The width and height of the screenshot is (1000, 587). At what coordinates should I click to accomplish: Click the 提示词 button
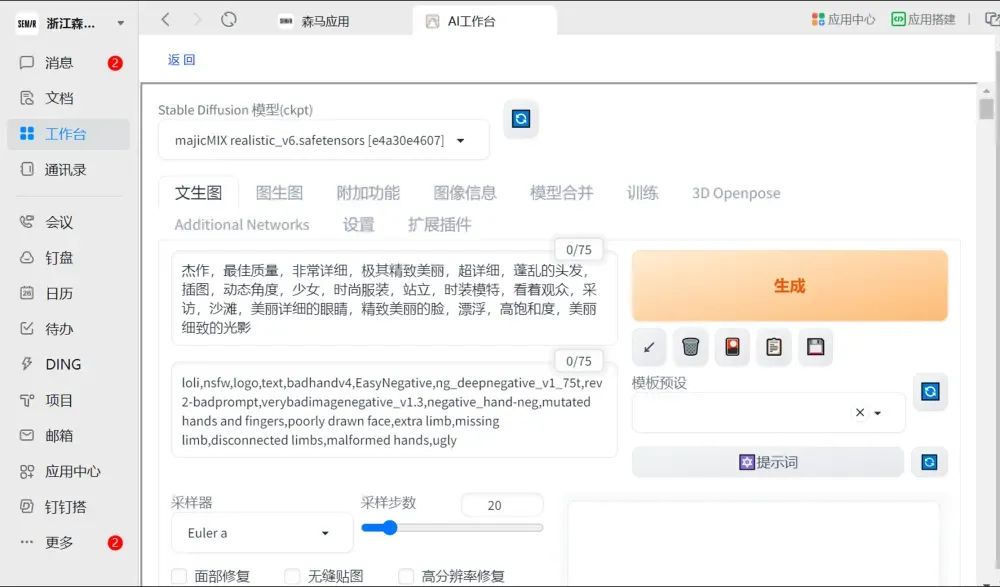pyautogui.click(x=768, y=462)
